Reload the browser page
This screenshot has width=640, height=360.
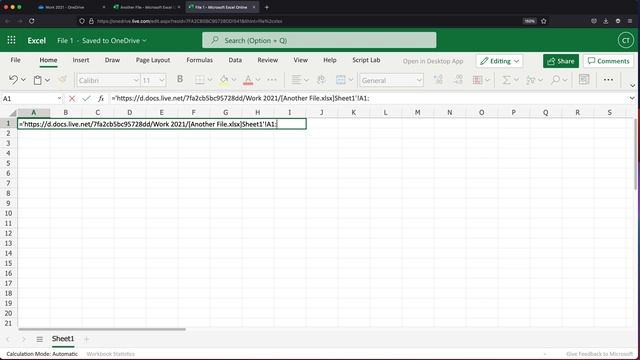coord(32,21)
